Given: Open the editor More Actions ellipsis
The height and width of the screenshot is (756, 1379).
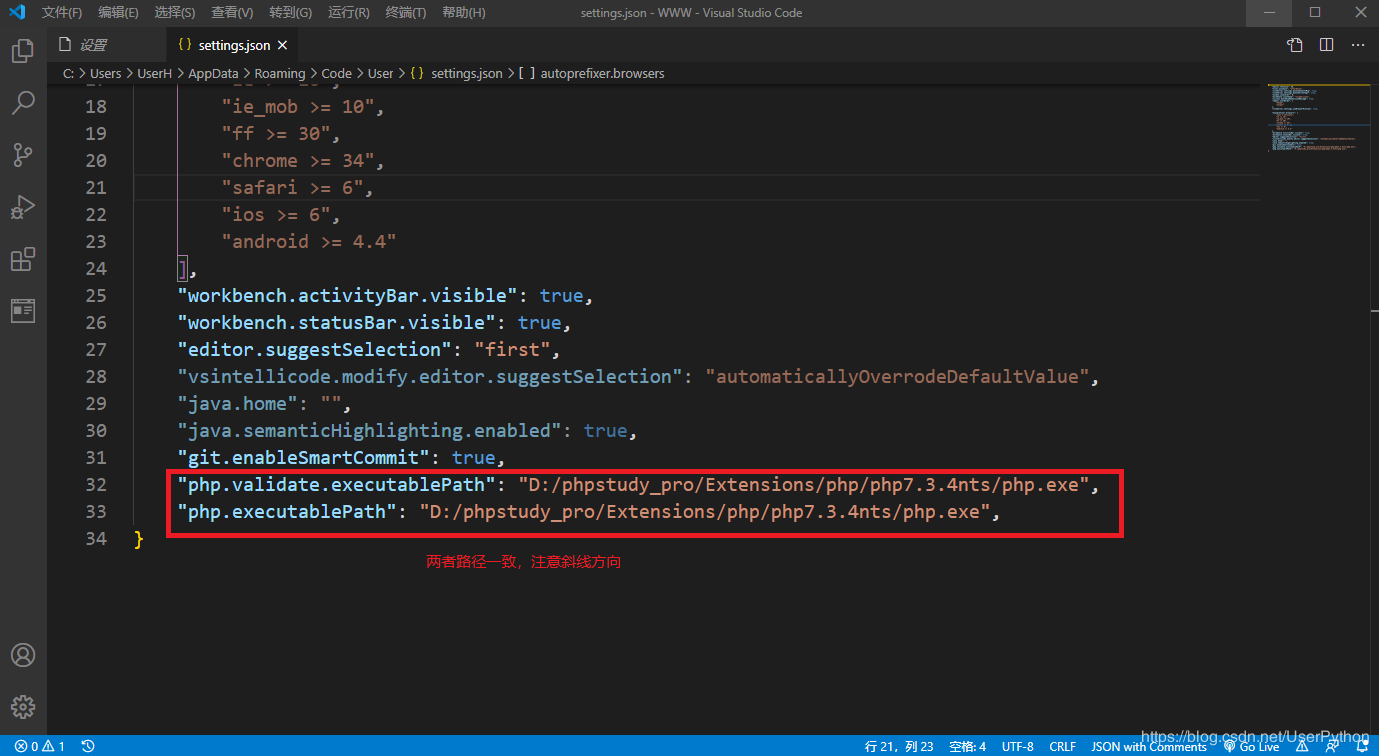Looking at the screenshot, I should click(1358, 45).
